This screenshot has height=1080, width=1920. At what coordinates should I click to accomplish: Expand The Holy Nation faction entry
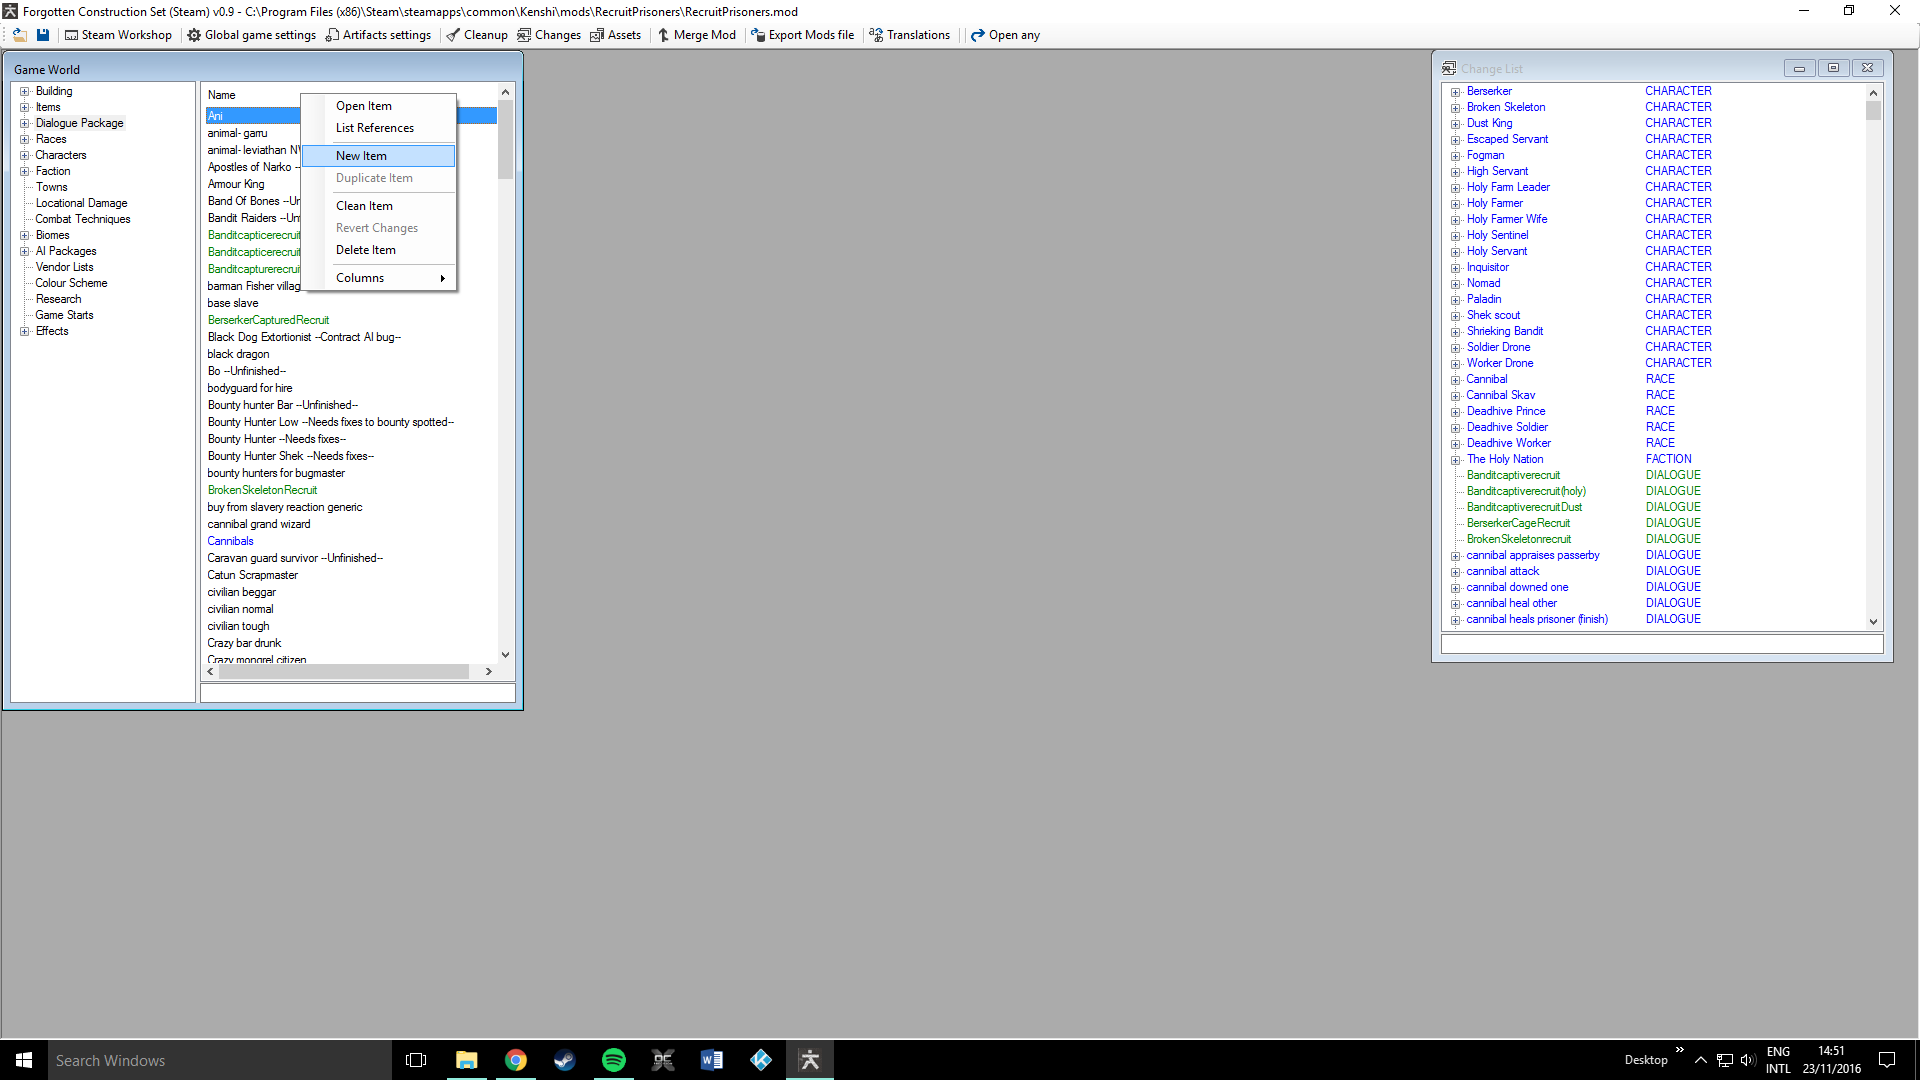point(1456,460)
